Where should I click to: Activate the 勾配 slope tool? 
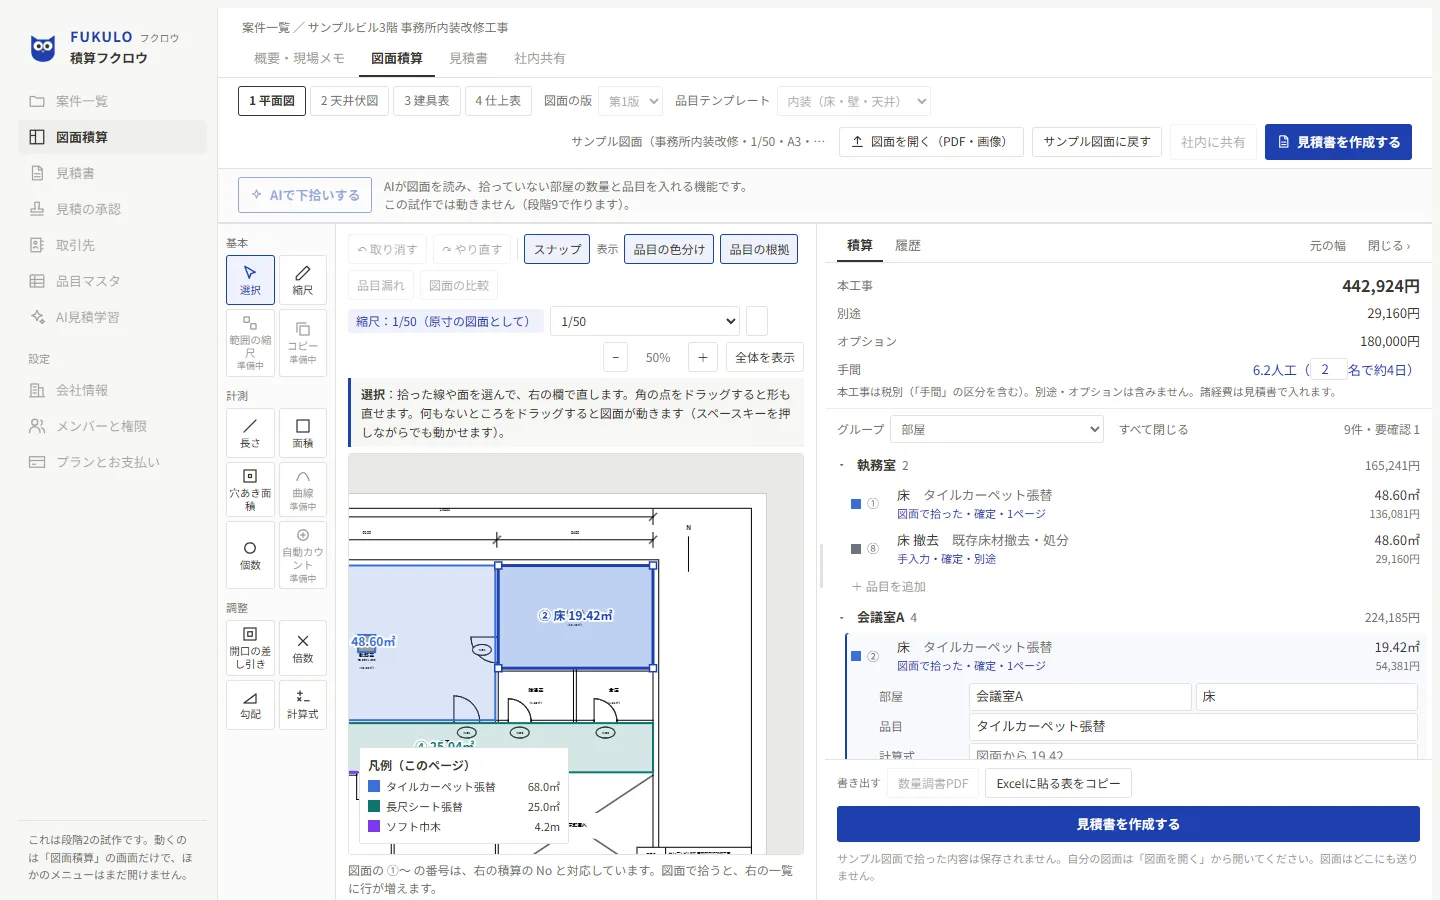click(x=250, y=705)
